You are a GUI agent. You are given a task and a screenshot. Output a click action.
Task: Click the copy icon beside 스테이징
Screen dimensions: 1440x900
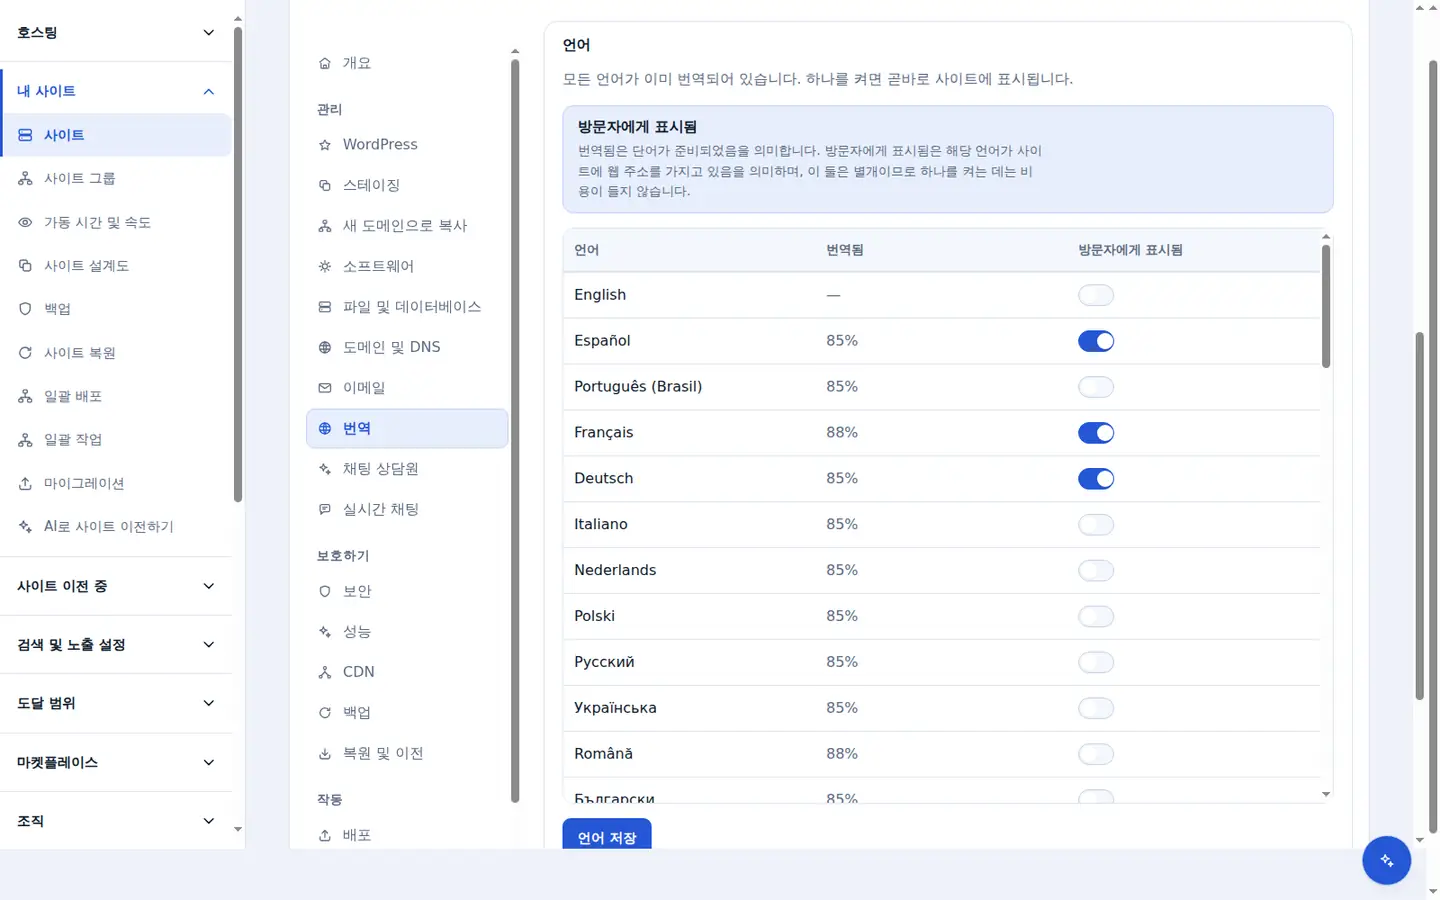tap(325, 186)
